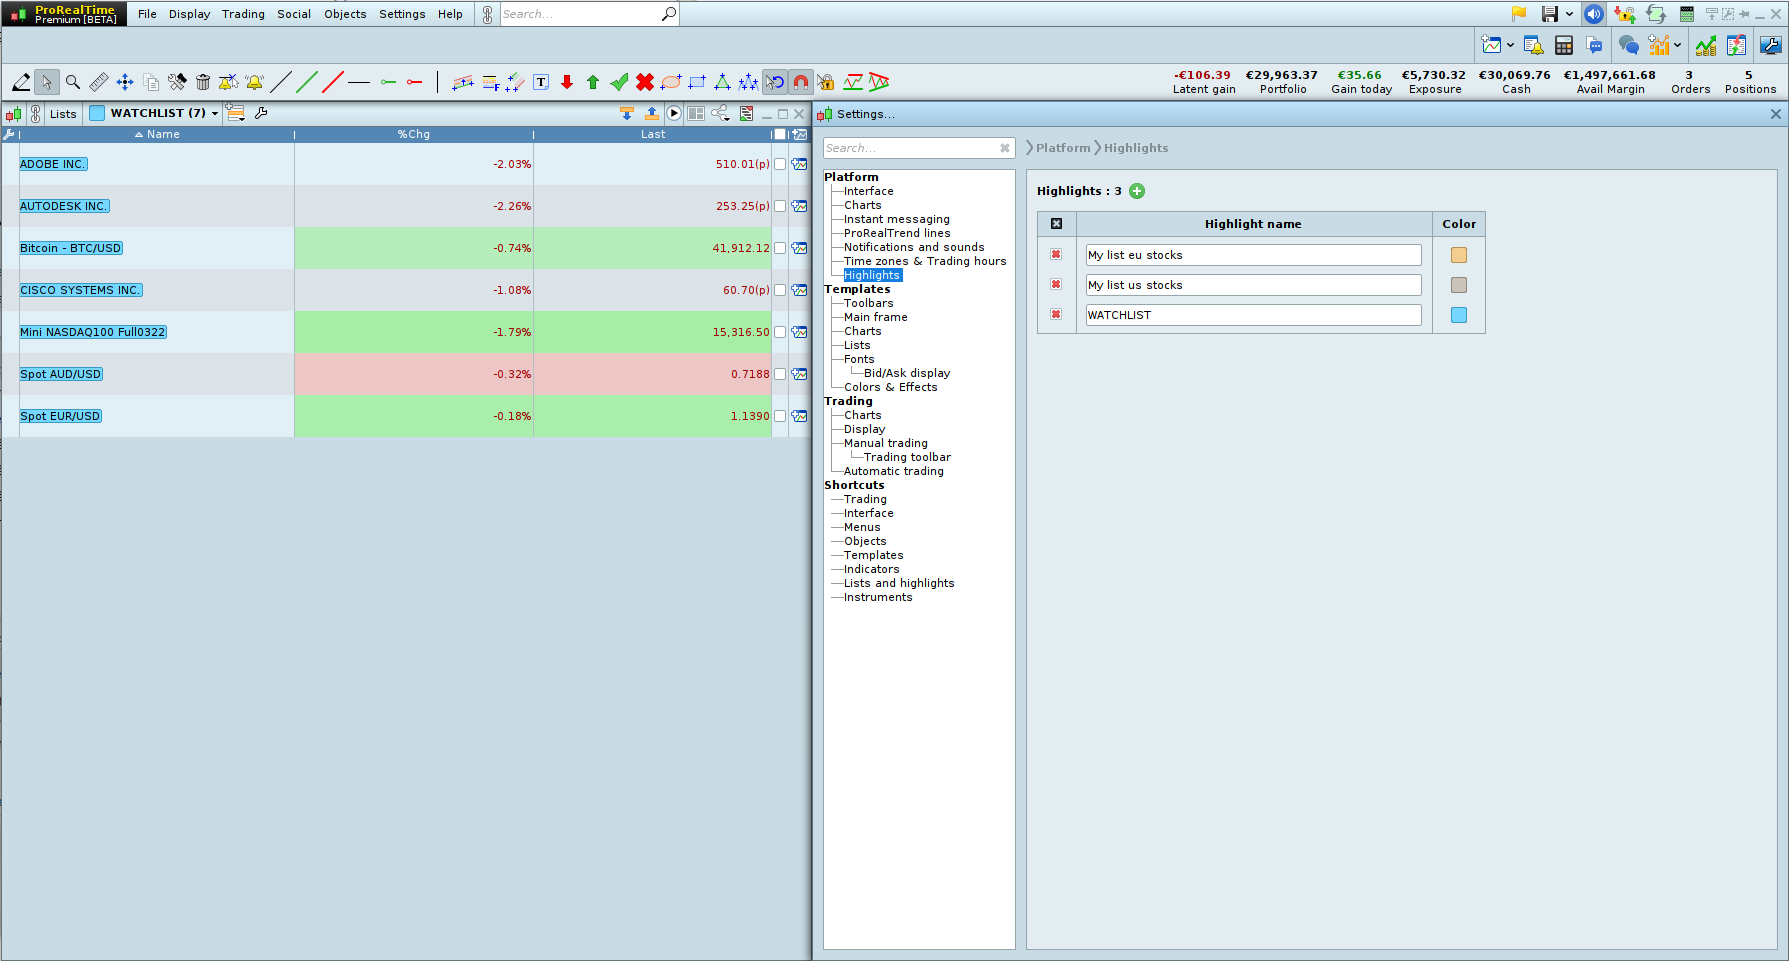Click the green add highlight plus icon

1137,191
